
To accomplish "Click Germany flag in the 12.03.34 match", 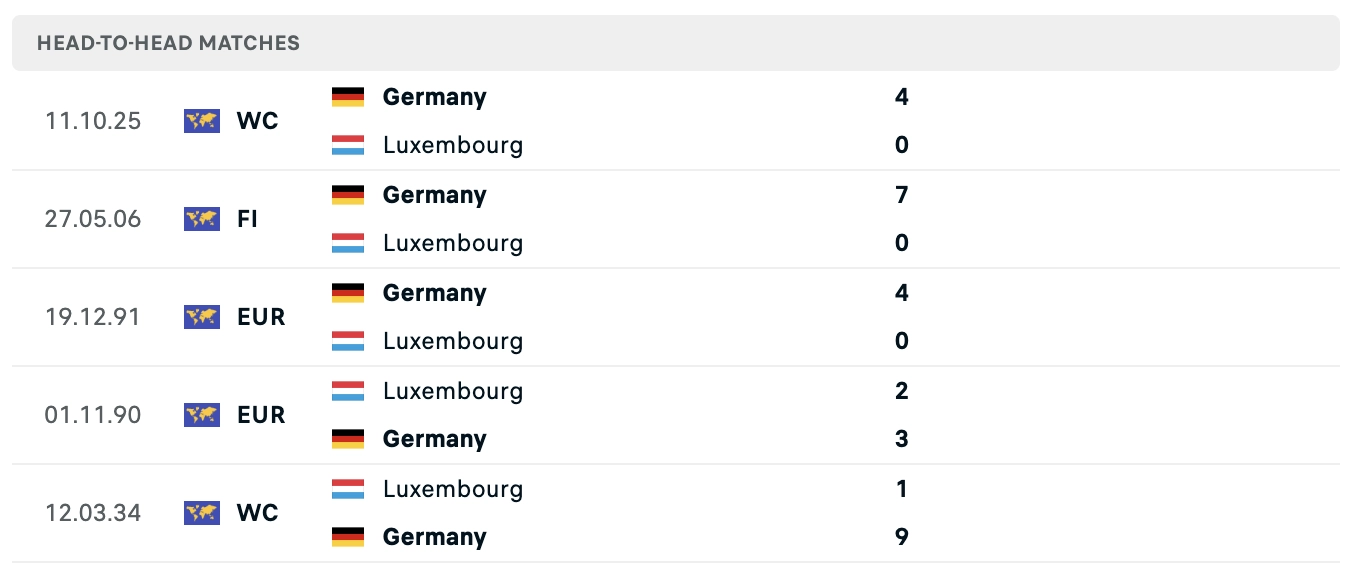I will (x=348, y=537).
